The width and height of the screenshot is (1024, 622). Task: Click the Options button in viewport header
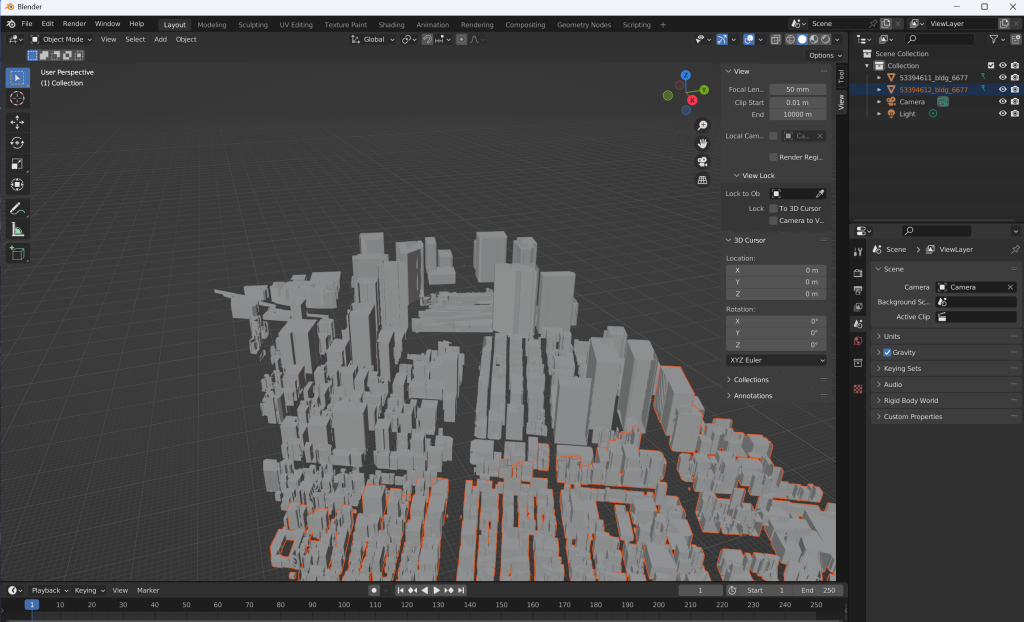pyautogui.click(x=822, y=55)
